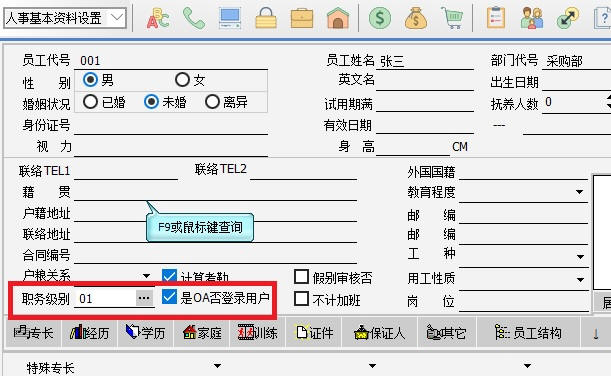611x376 pixels.
Task: Click the clipboard toolbar icon
Action: point(496,18)
